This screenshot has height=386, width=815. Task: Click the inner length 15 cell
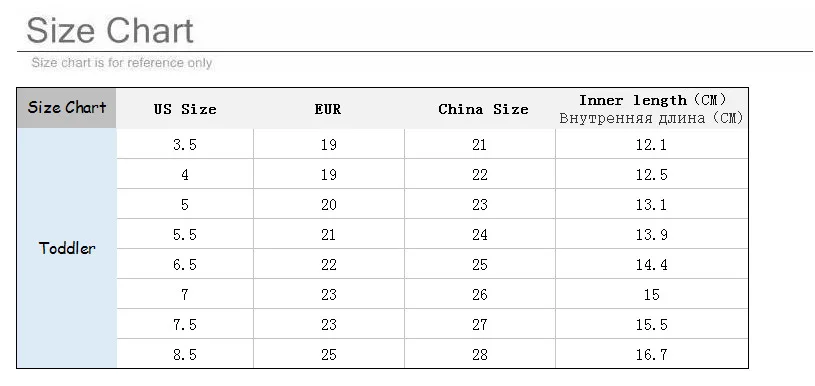652,295
